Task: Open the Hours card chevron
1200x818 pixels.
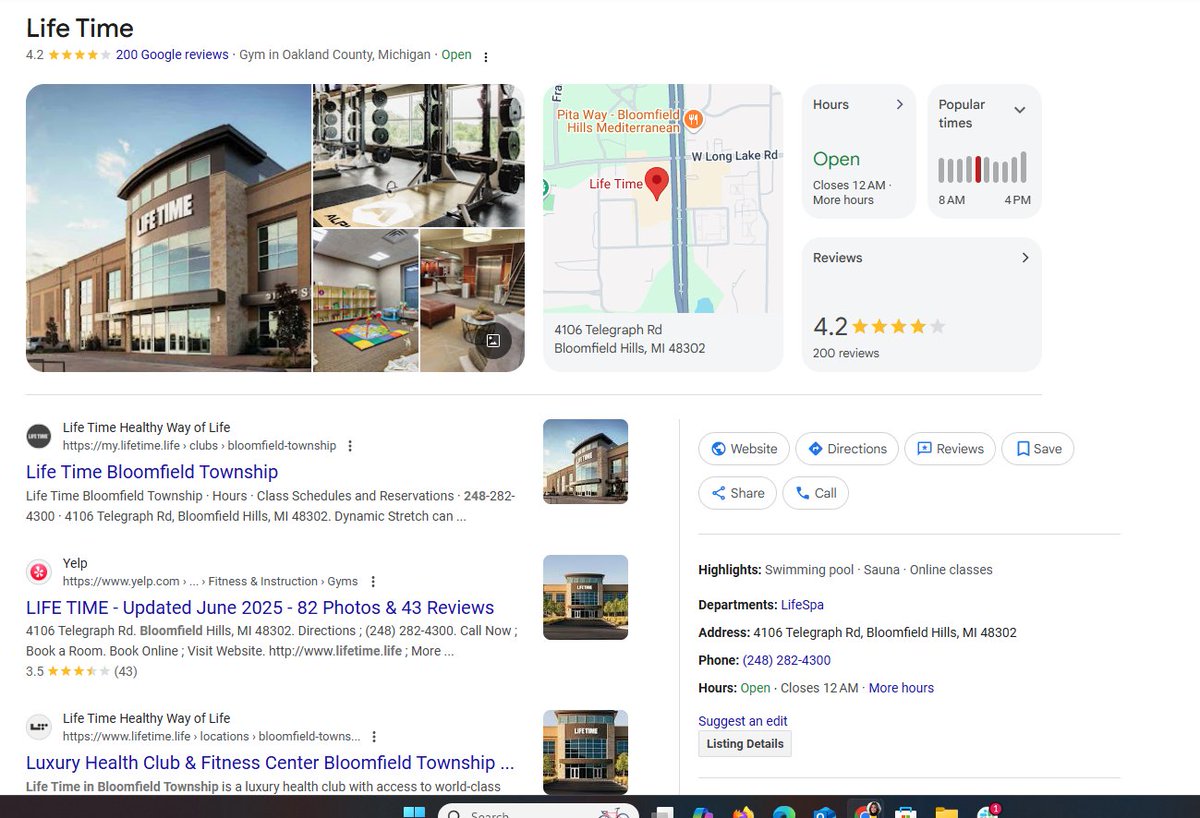Action: coord(899,104)
